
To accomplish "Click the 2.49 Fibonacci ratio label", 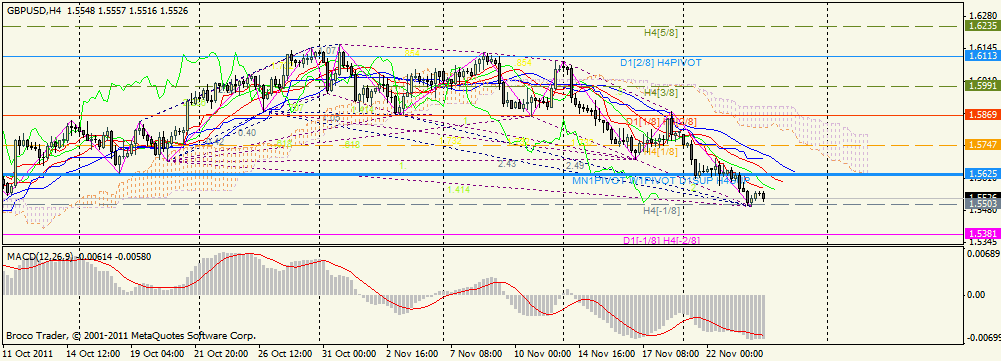I will pos(575,165).
